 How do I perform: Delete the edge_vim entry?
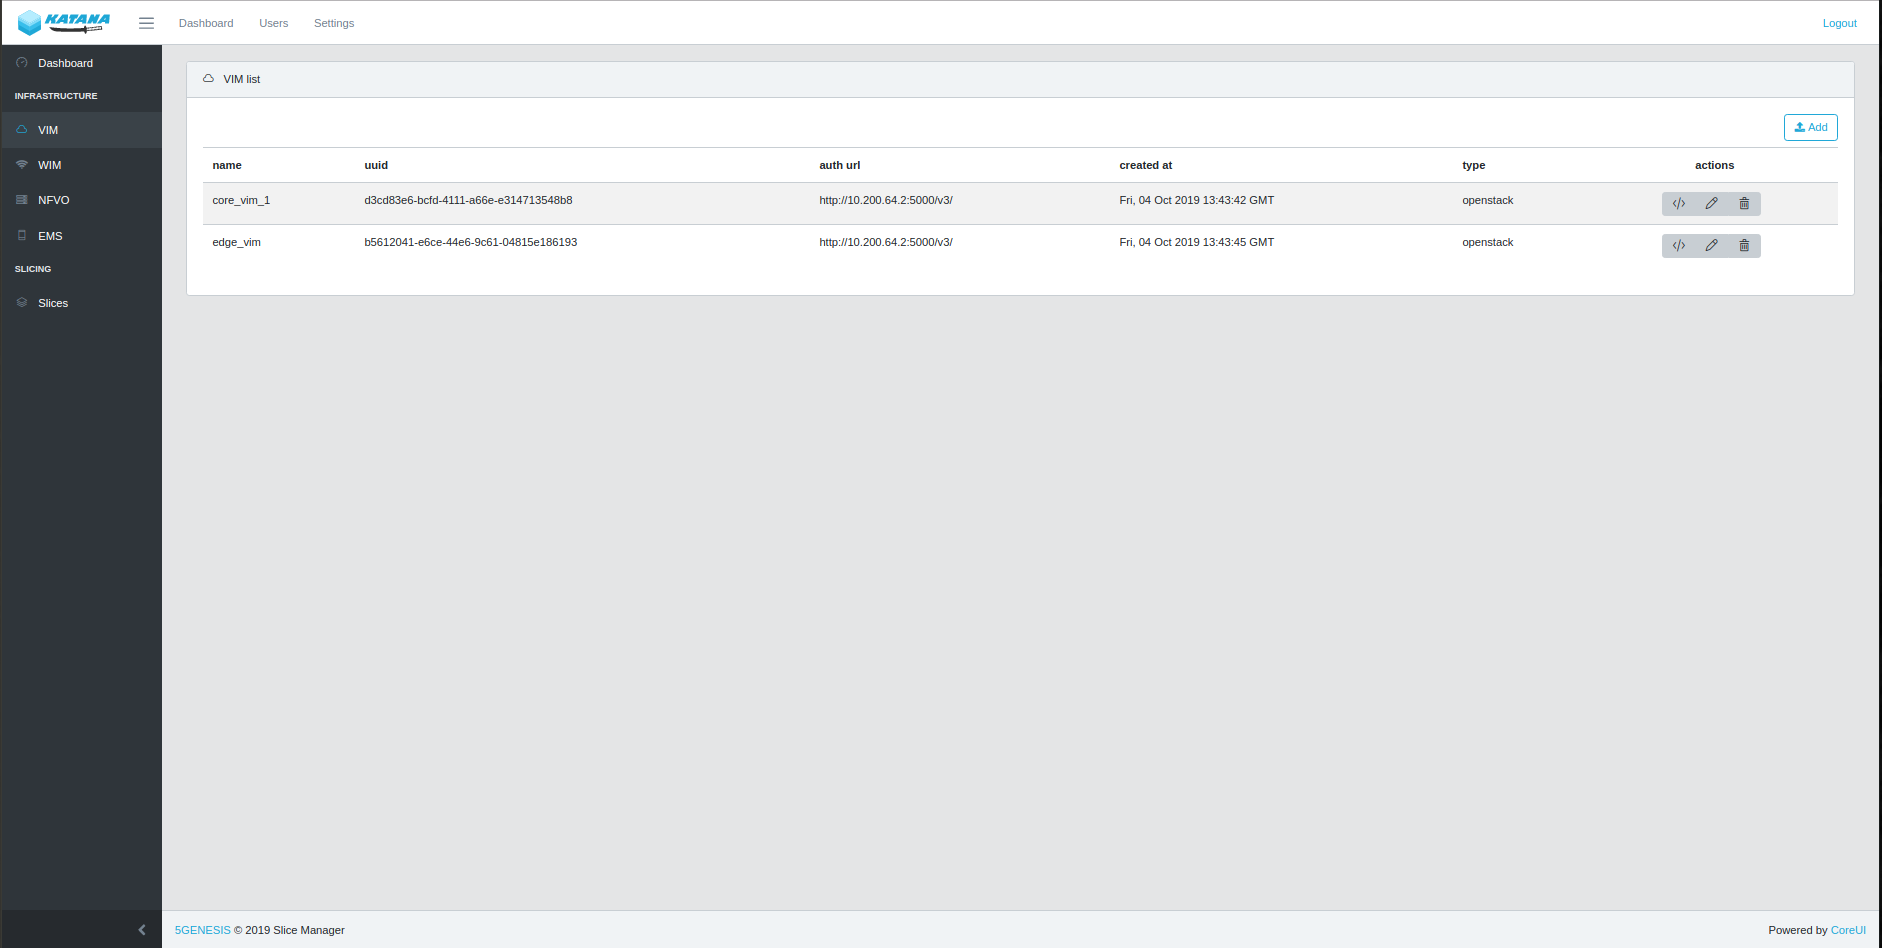click(x=1744, y=246)
